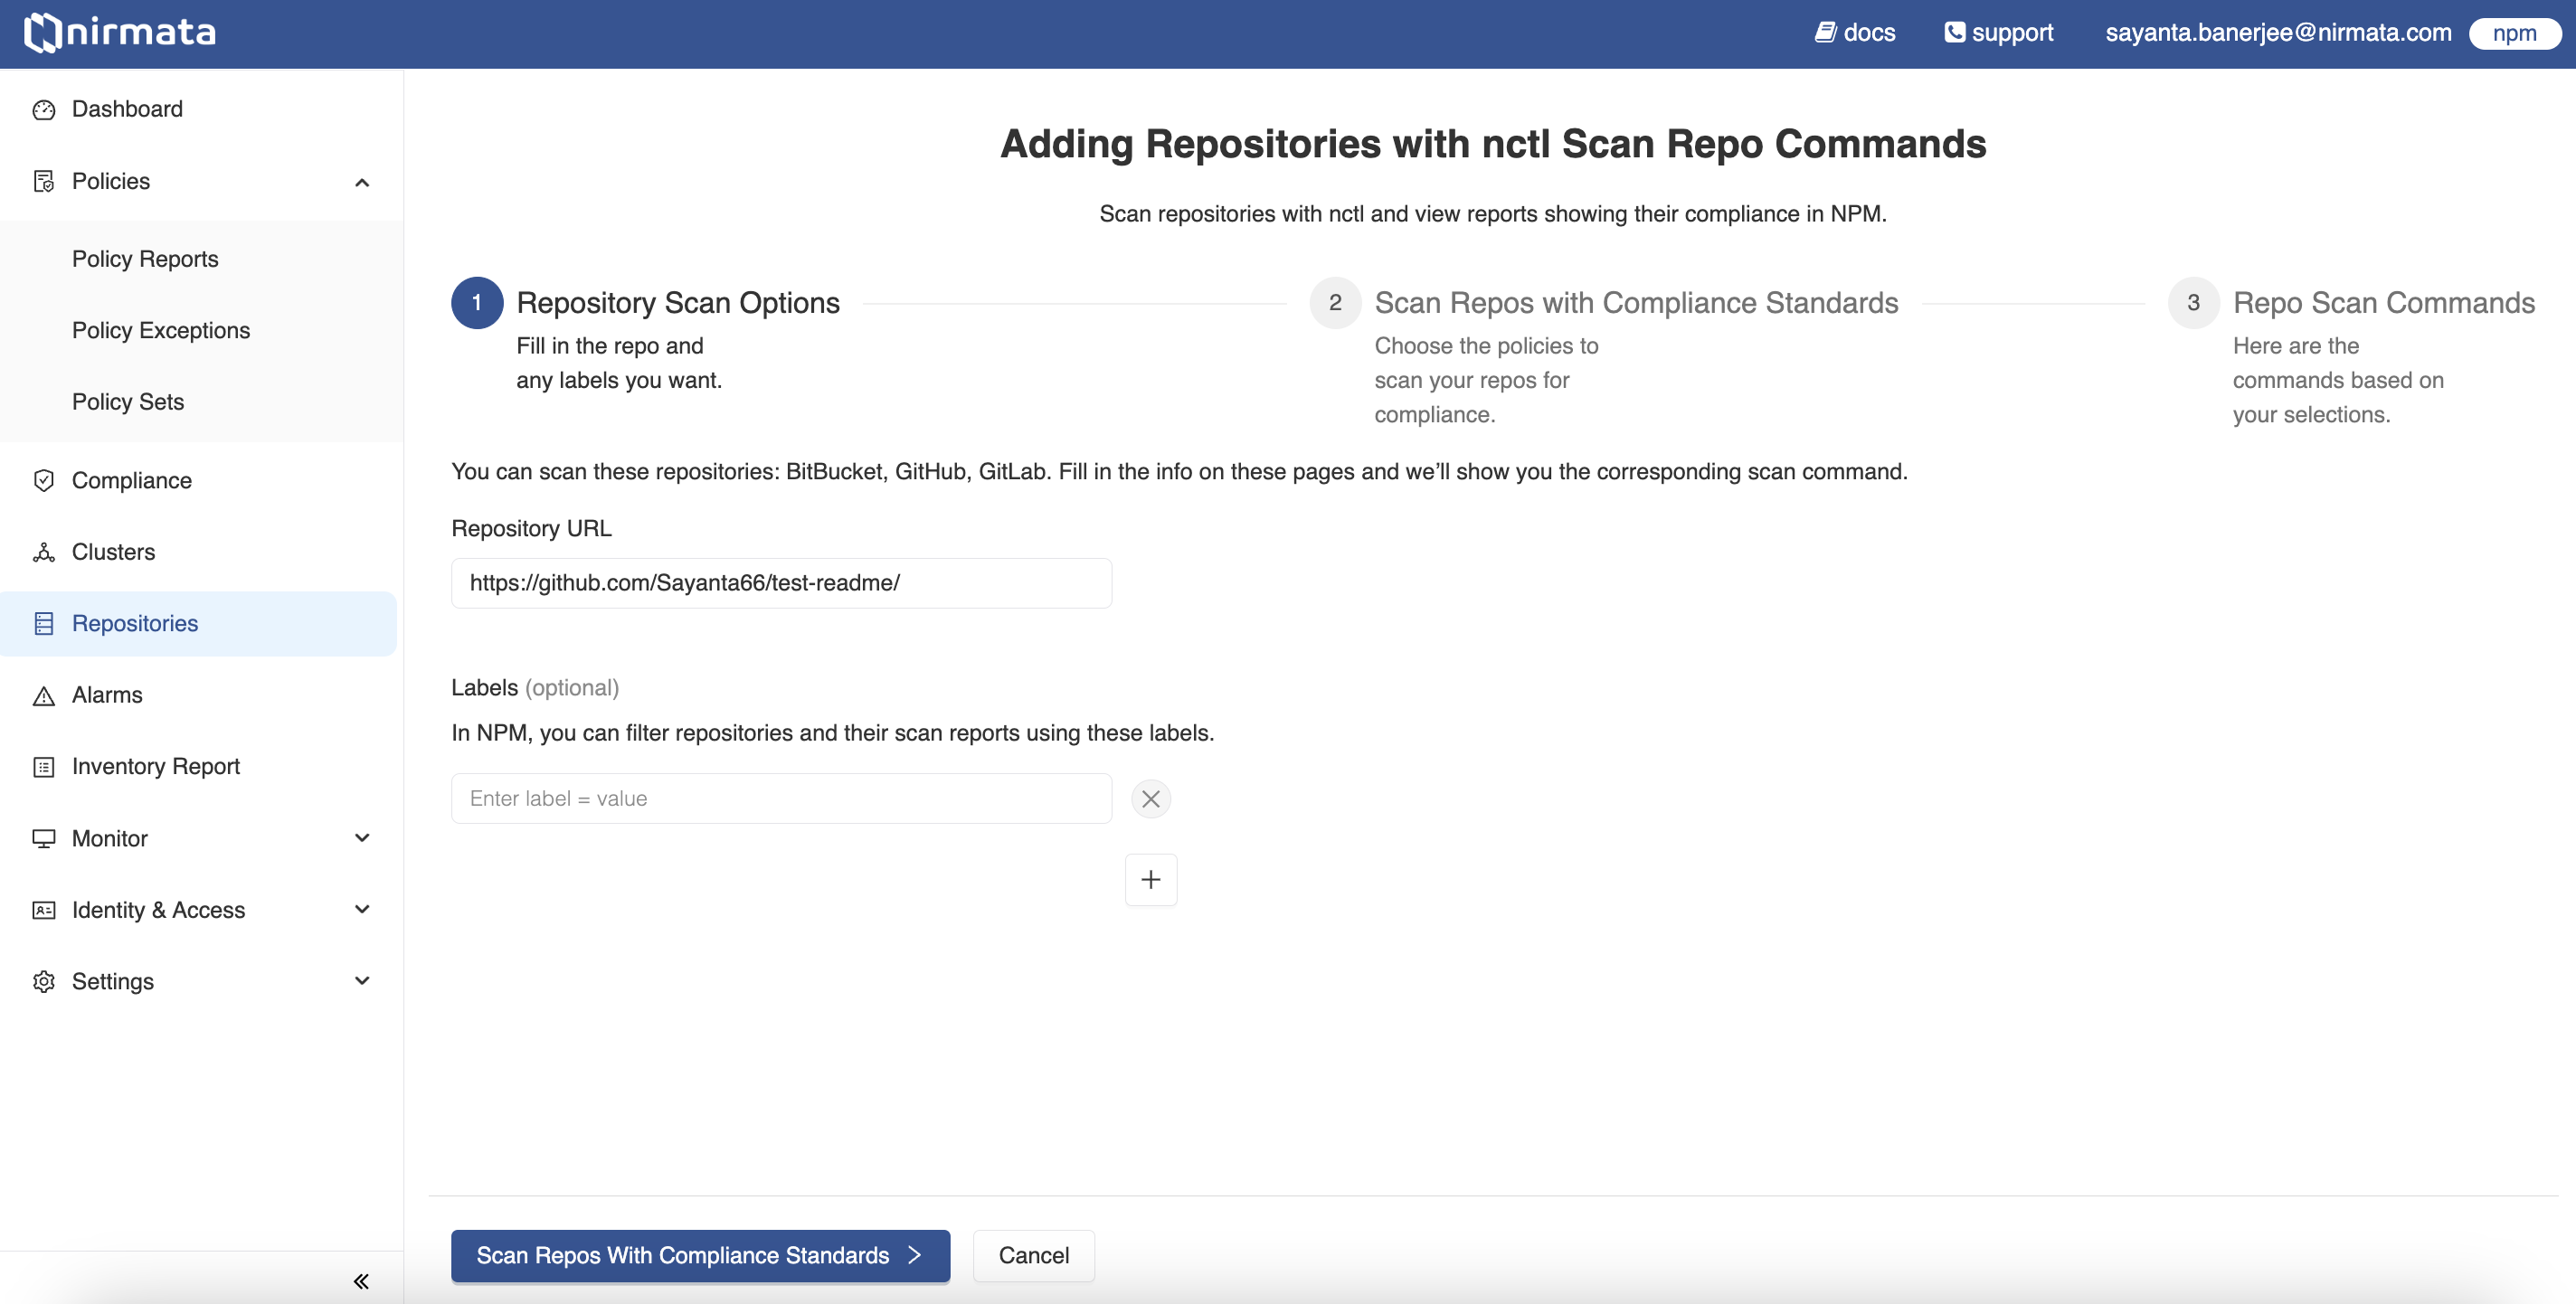The width and height of the screenshot is (2576, 1304).
Task: Click the Labels (optional) heading
Action: [x=535, y=688]
